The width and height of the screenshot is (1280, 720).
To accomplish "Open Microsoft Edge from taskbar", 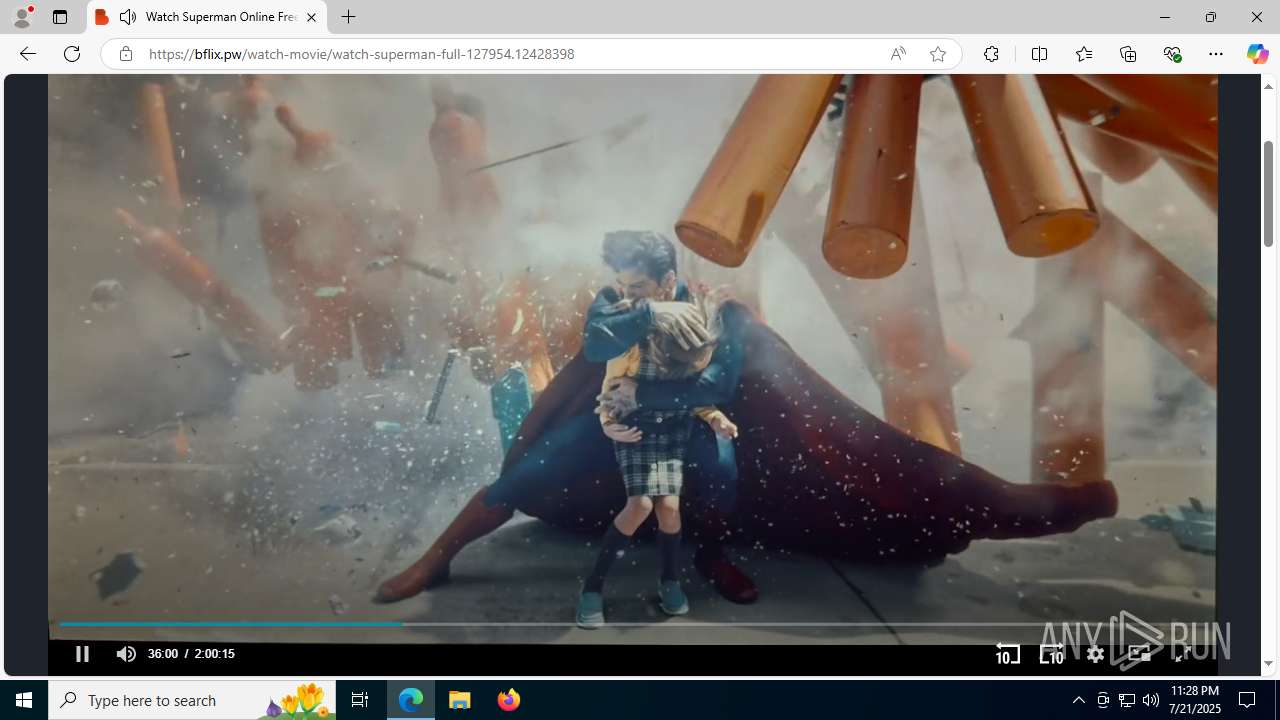I will coord(411,700).
